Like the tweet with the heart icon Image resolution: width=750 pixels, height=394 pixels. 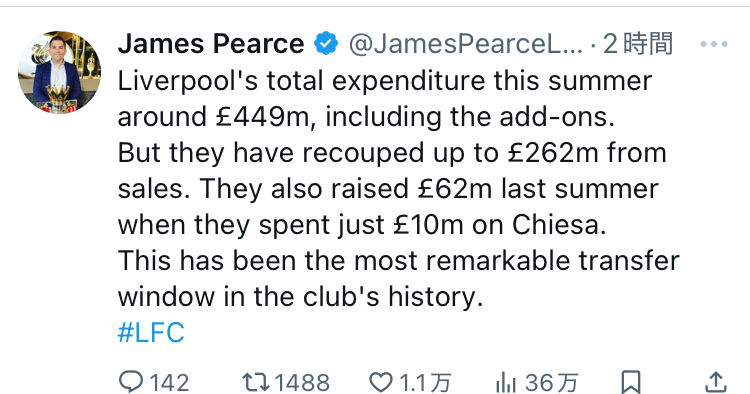(x=381, y=383)
